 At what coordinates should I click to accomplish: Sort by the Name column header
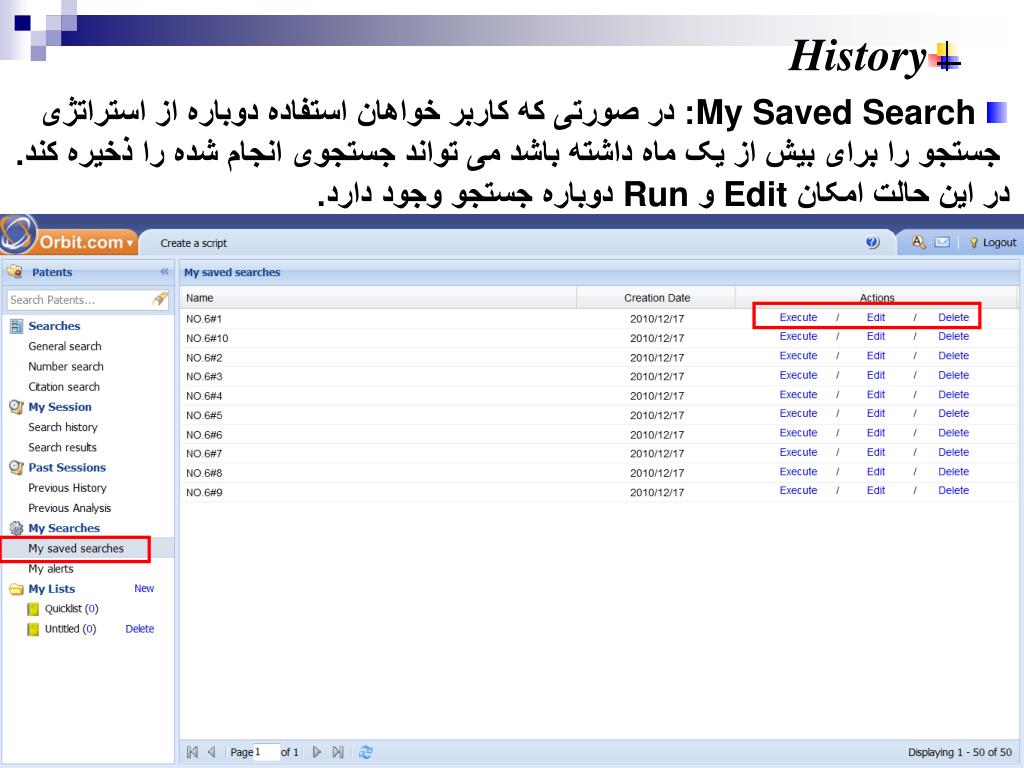click(x=378, y=298)
